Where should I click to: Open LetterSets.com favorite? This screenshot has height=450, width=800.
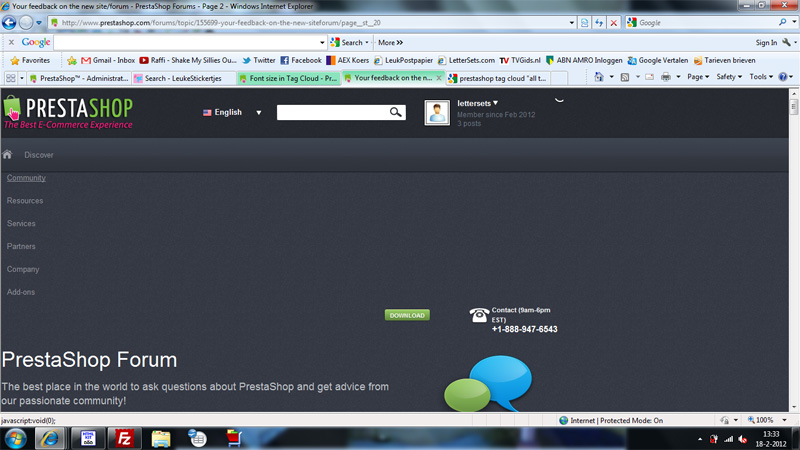tap(466, 60)
